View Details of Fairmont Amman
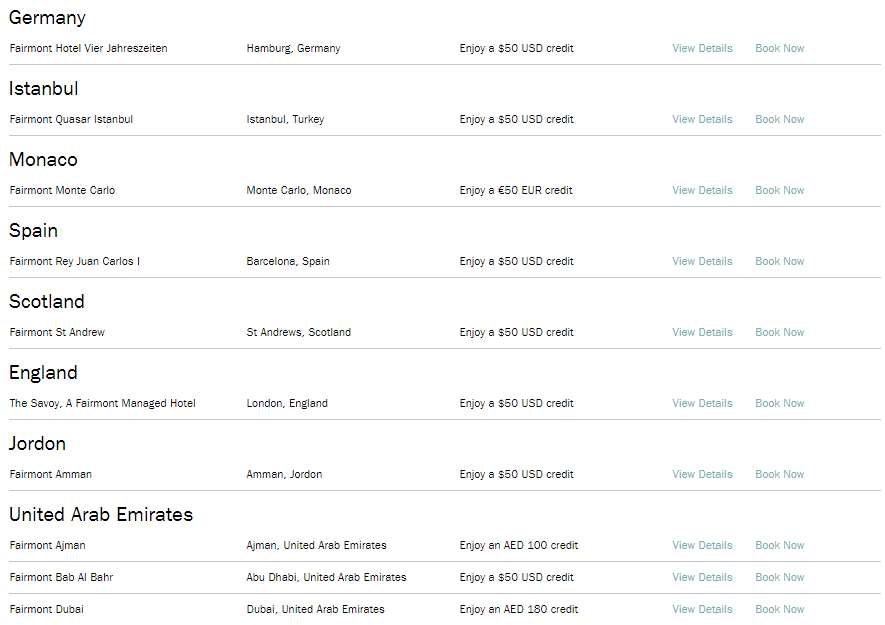The height and width of the screenshot is (625, 885). coord(702,475)
